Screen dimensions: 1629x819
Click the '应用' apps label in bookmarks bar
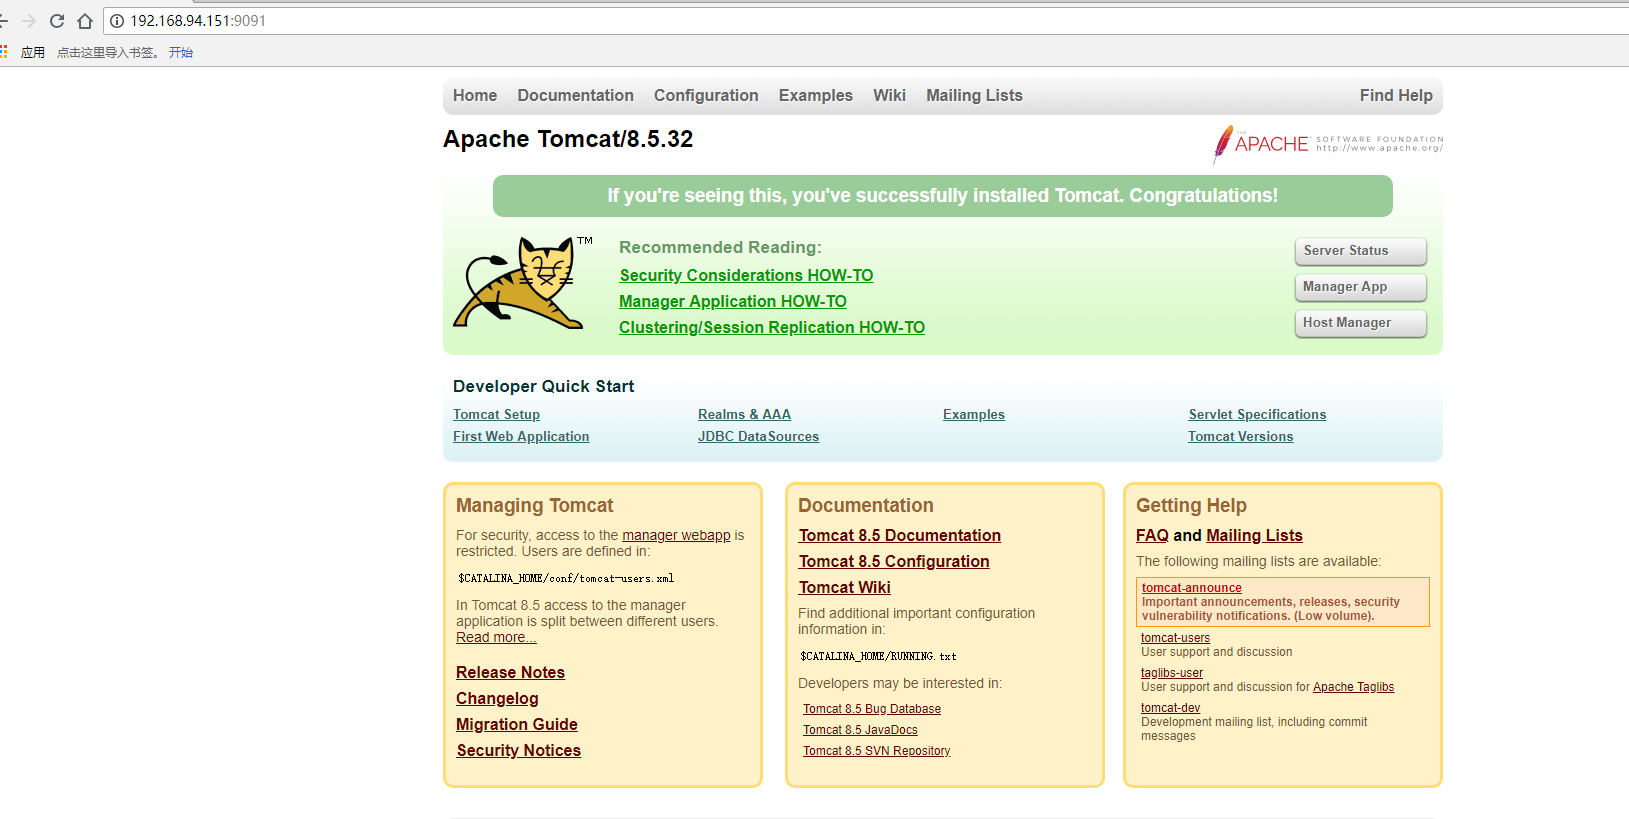coord(33,53)
